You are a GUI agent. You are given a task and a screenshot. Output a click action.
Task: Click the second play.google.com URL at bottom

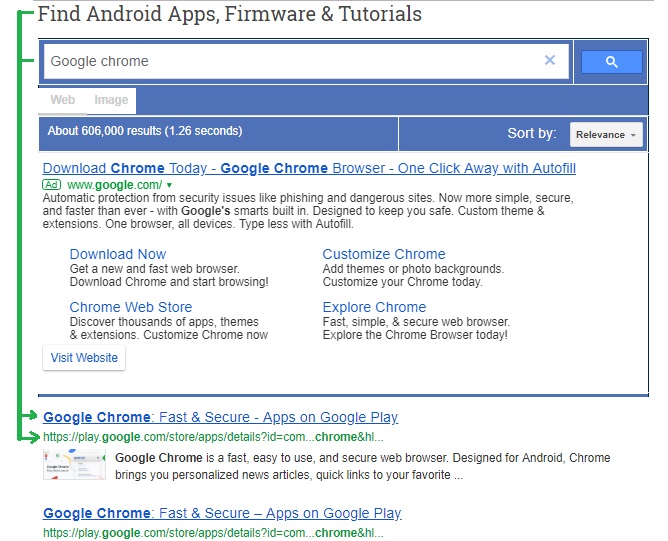point(213,533)
